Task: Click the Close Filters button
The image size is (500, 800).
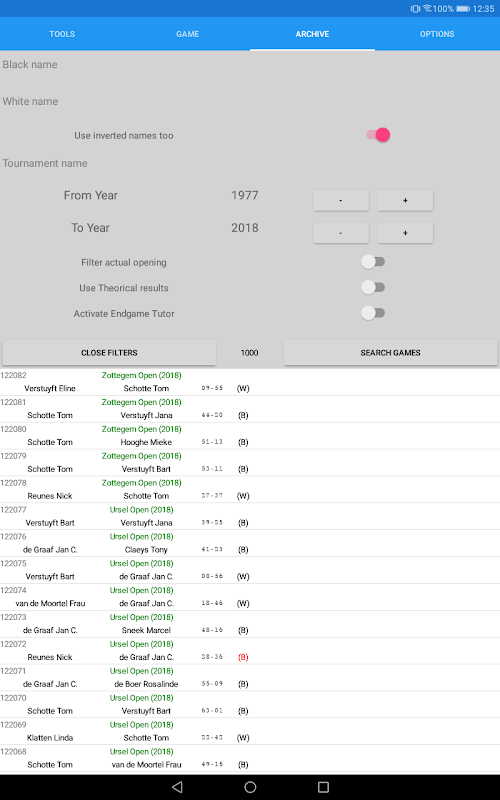Action: tap(109, 353)
